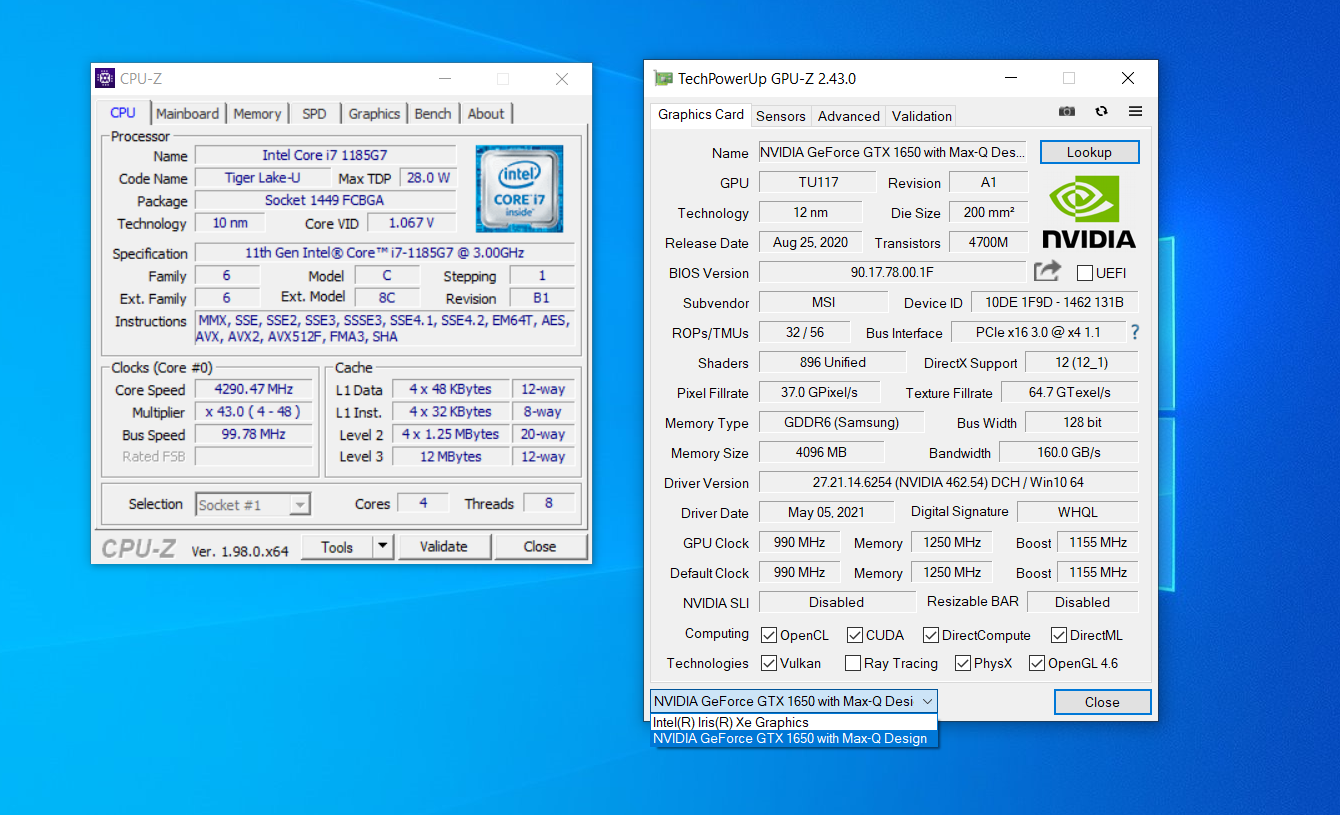Image resolution: width=1340 pixels, height=815 pixels.
Task: Toggle the CUDA checkbox
Action: pyautogui.click(x=855, y=635)
